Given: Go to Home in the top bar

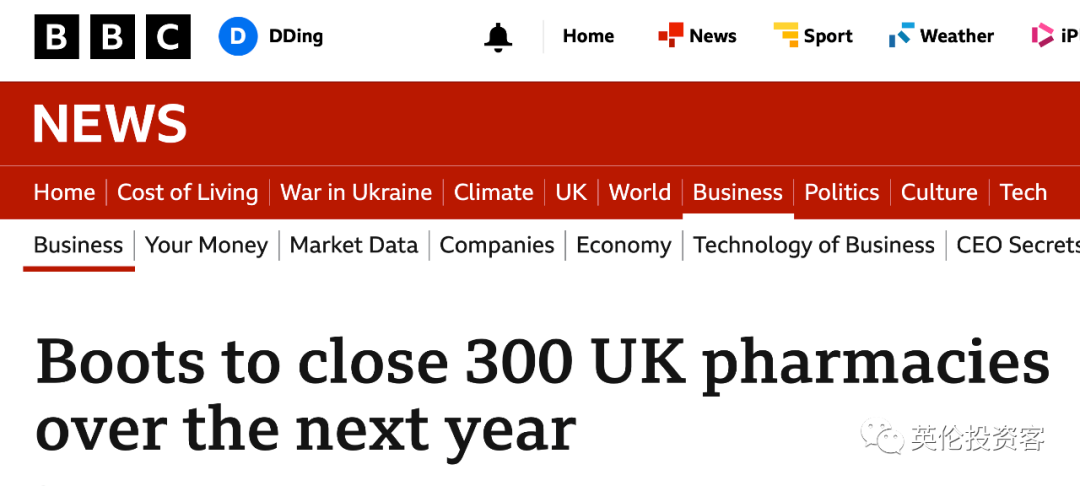Looking at the screenshot, I should (x=588, y=36).
